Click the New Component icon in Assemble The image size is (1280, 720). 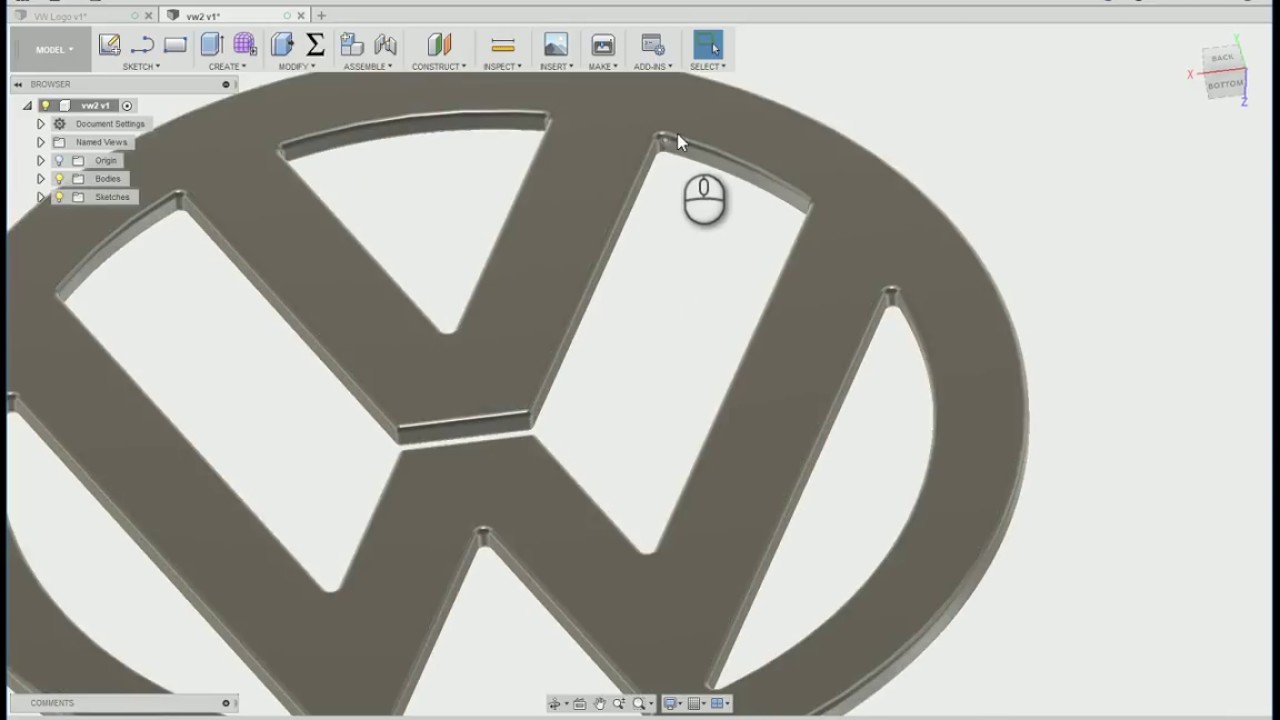click(x=351, y=44)
